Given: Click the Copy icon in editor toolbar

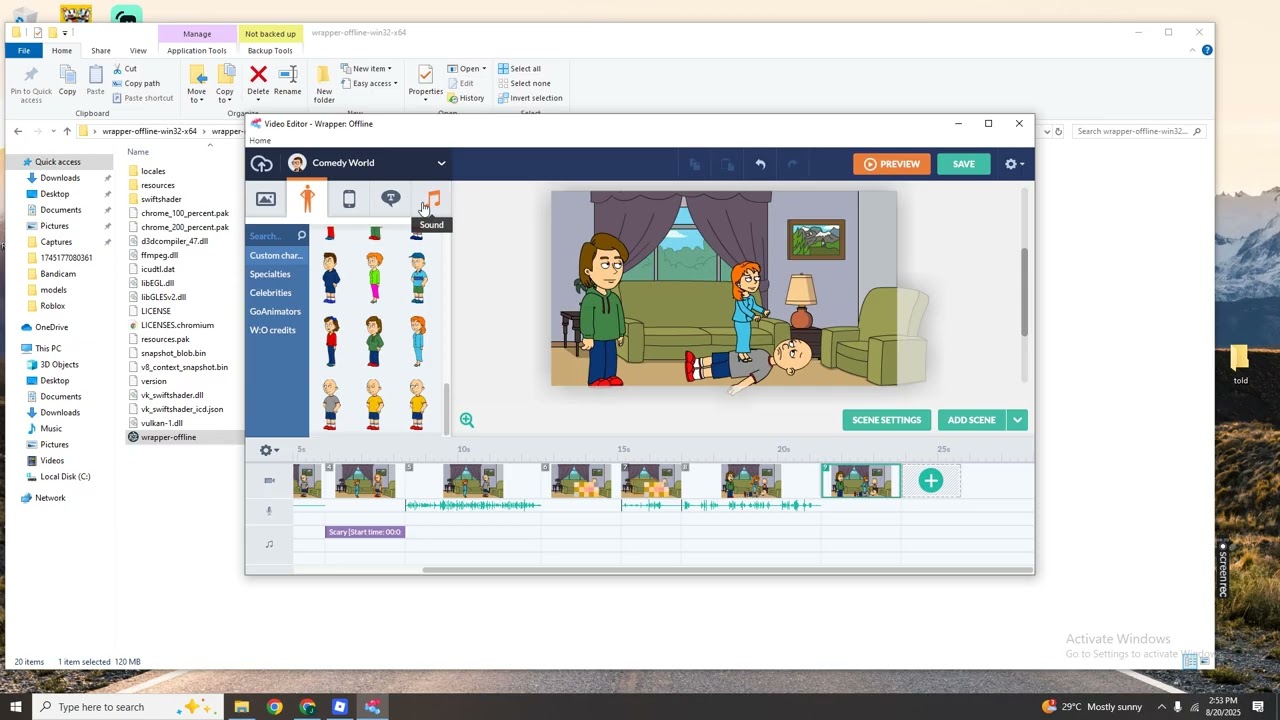Looking at the screenshot, I should [694, 164].
